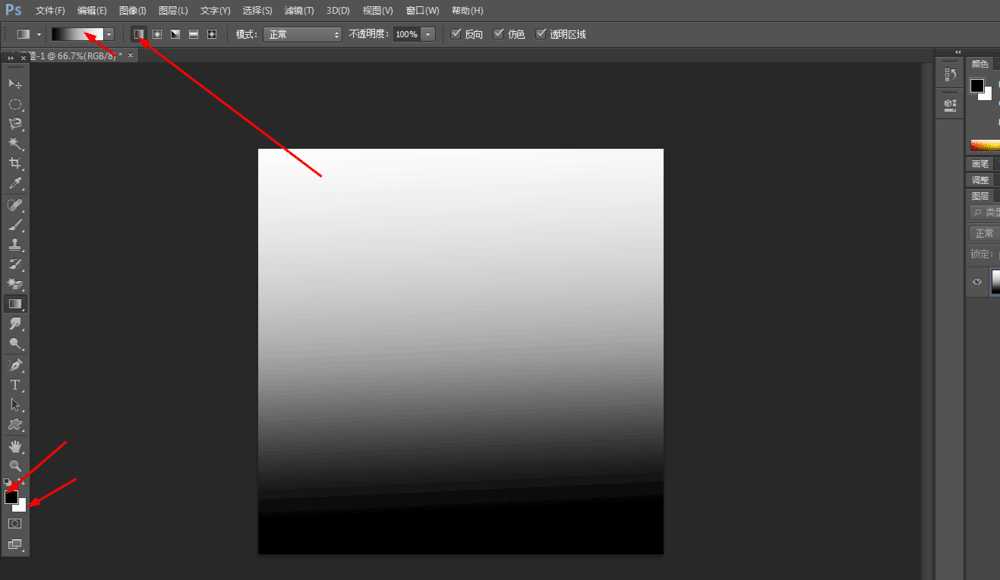Switch to the 颜色 panel tab
Screen dimensions: 1000x580
tap(979, 63)
